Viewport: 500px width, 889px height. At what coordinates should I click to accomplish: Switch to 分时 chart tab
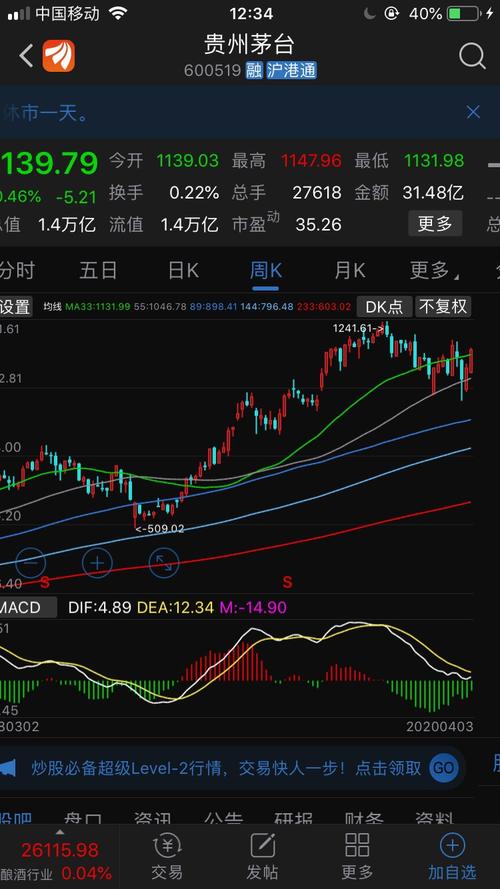(x=16, y=270)
